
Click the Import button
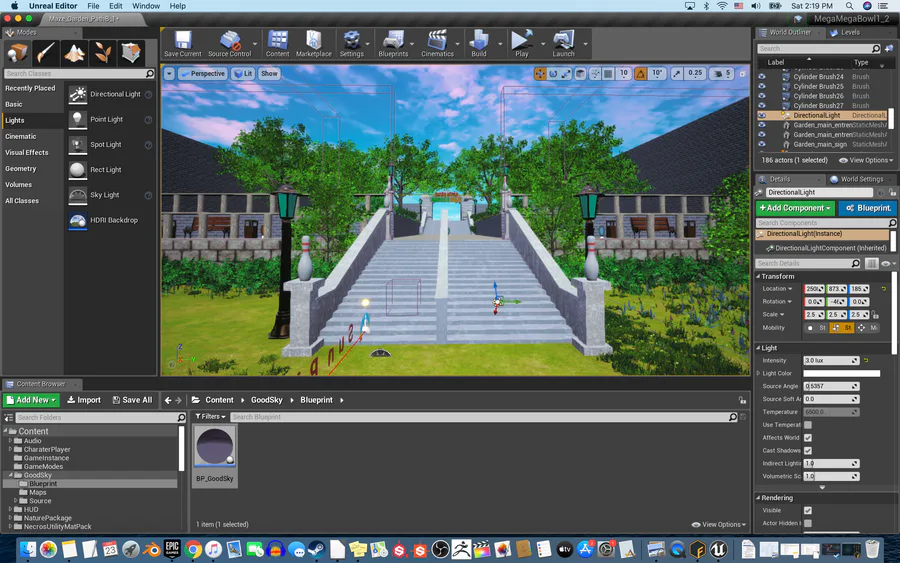coord(84,400)
